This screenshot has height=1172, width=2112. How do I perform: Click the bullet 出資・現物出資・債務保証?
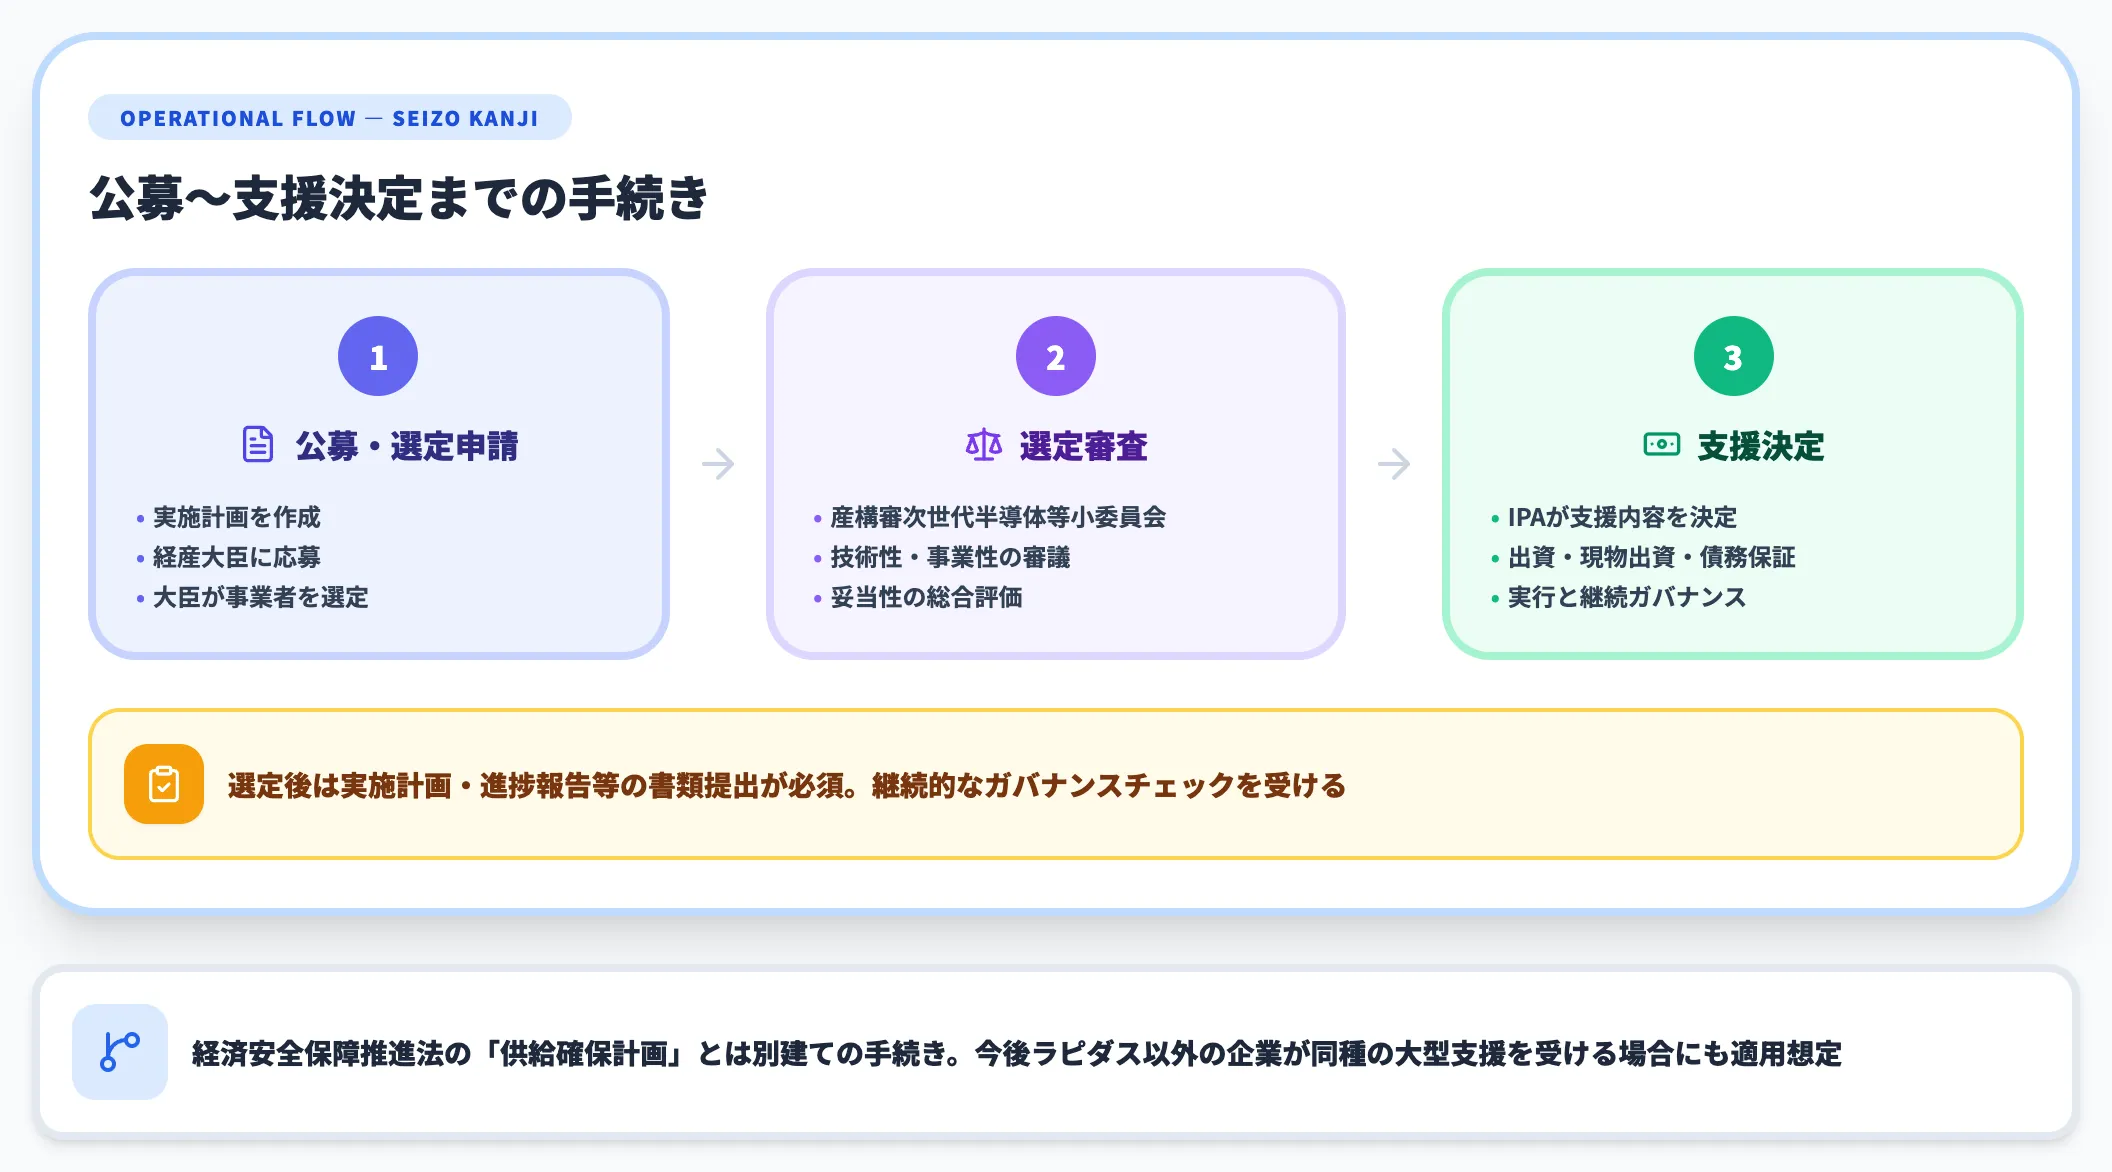[1651, 557]
